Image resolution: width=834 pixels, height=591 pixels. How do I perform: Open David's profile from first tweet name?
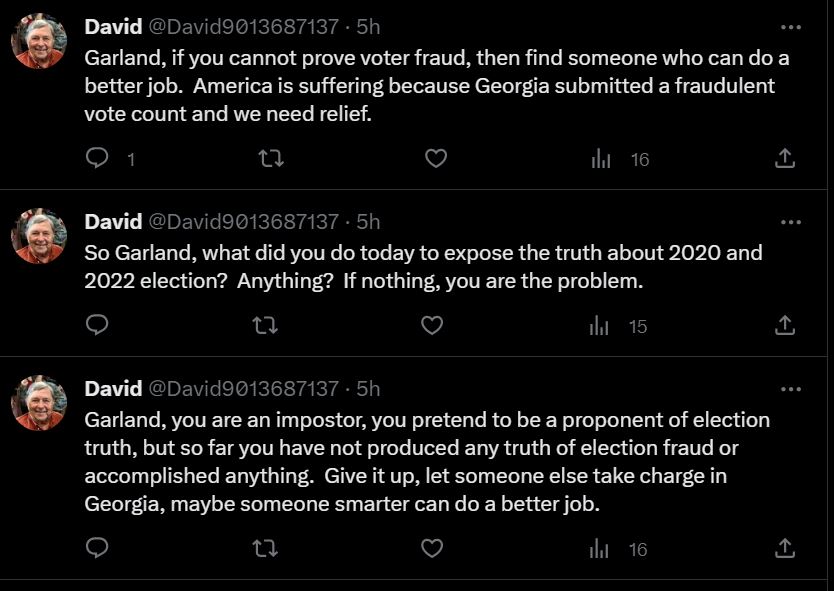(x=112, y=26)
